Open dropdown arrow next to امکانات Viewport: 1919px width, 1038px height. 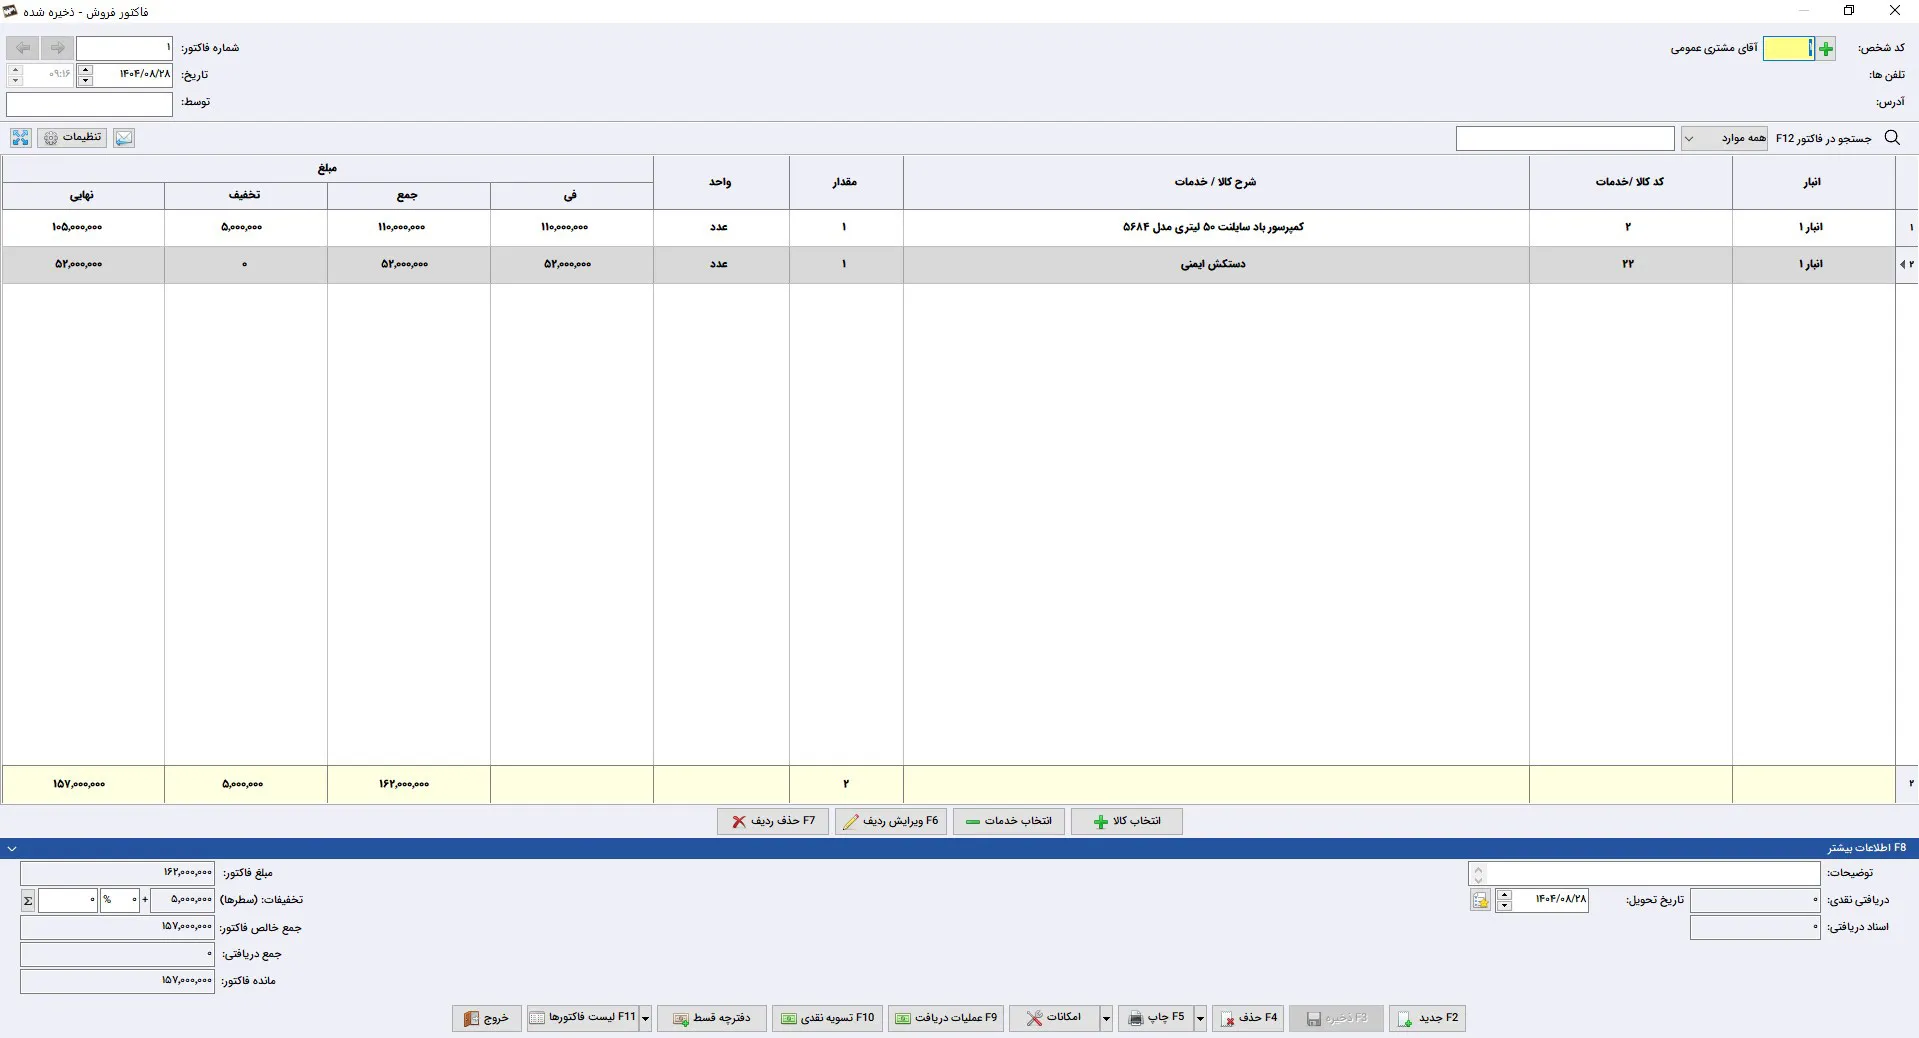pos(1106,1018)
